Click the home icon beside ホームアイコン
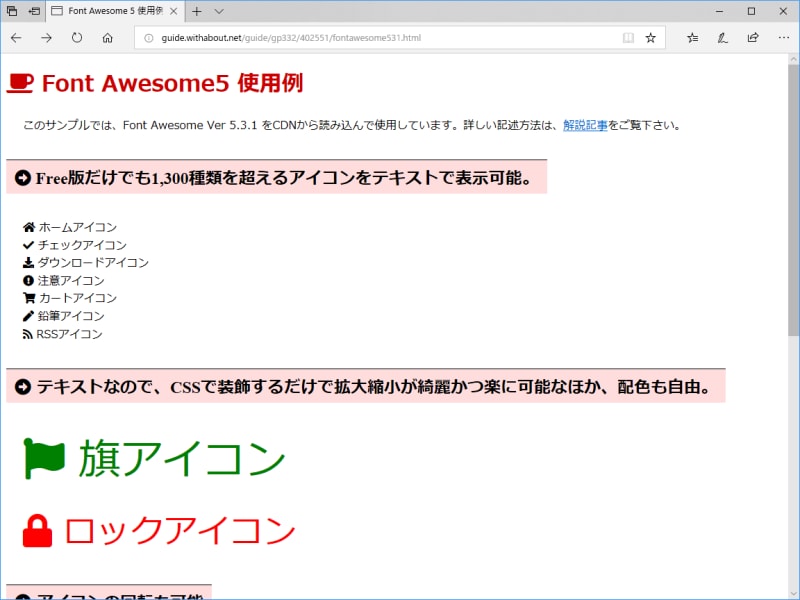800x600 pixels. pyautogui.click(x=27, y=227)
